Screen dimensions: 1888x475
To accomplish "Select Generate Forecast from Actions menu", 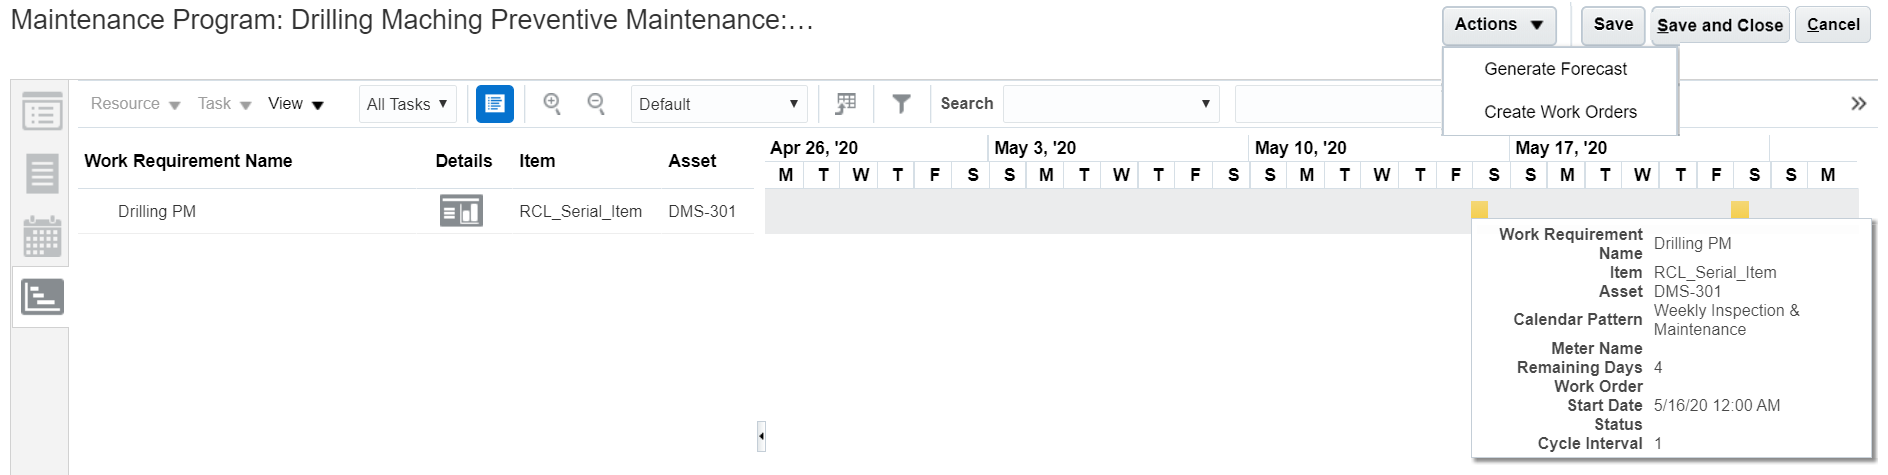I will click(x=1555, y=69).
